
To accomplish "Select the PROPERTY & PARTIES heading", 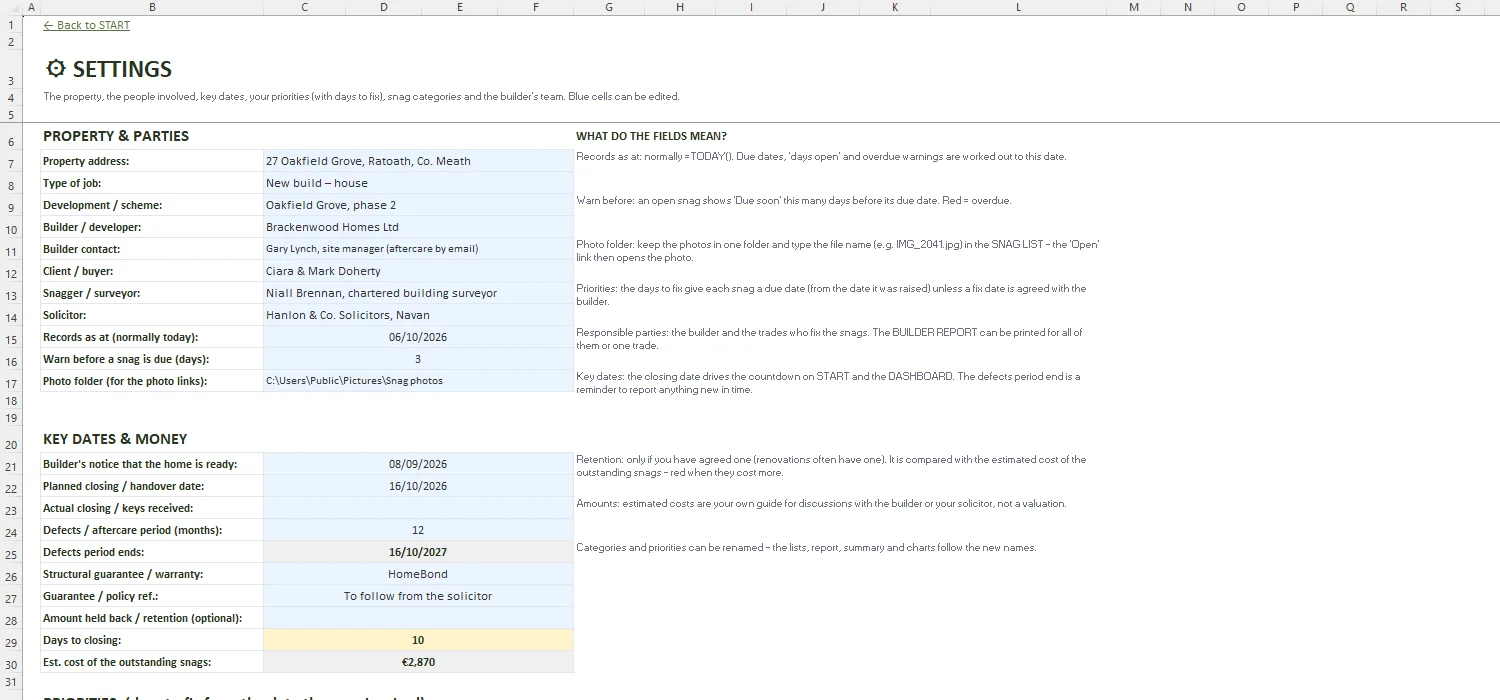I will [116, 136].
